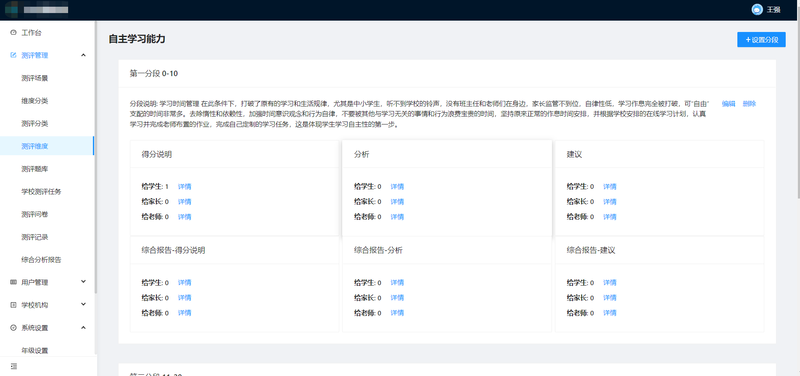Open 给家长 详情 under 综合报告-得分说明
Screen dimensions: 800x376
pyautogui.click(x=184, y=298)
